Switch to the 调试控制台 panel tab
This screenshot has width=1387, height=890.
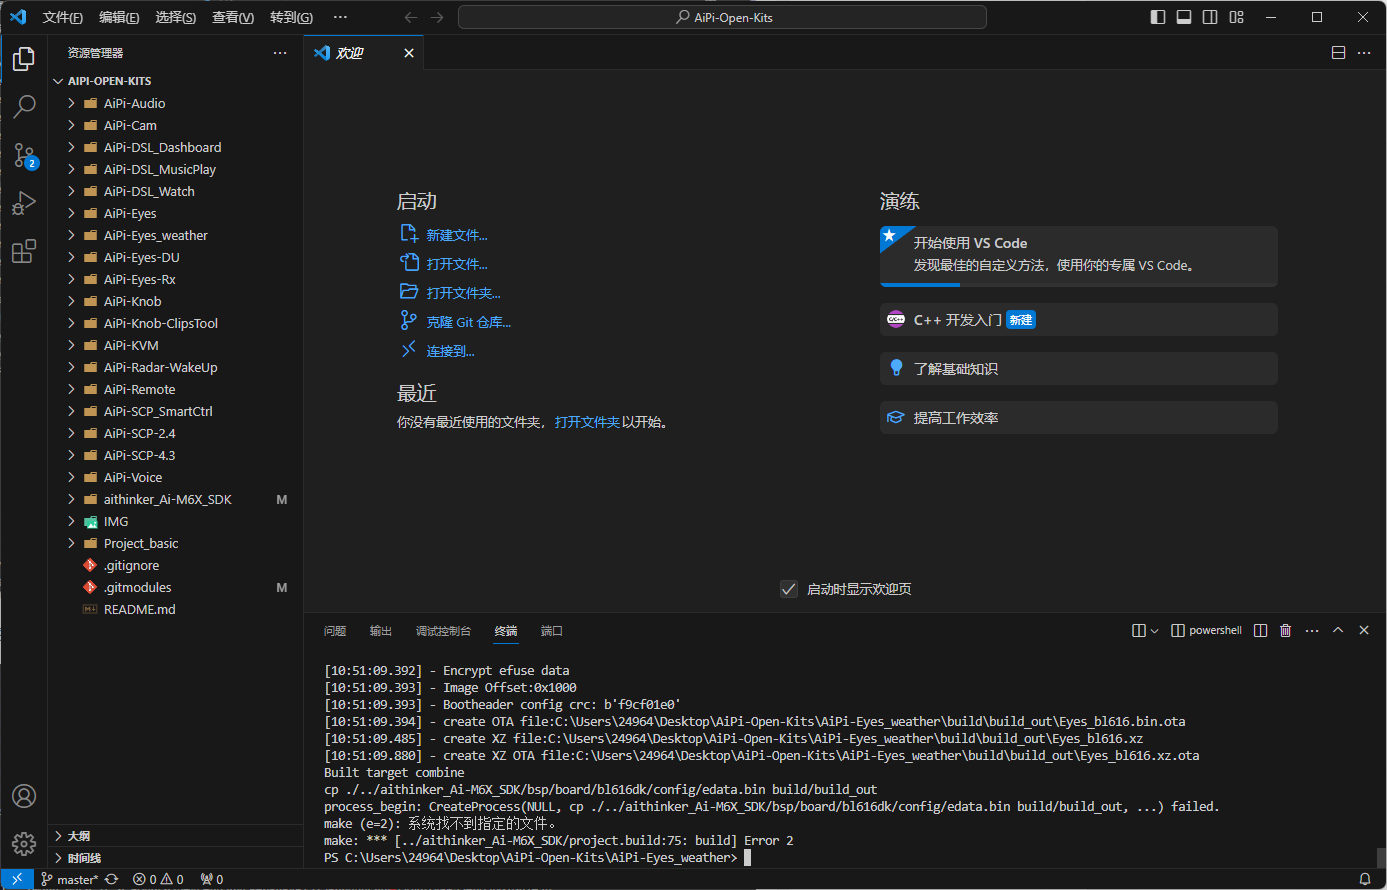tap(443, 631)
